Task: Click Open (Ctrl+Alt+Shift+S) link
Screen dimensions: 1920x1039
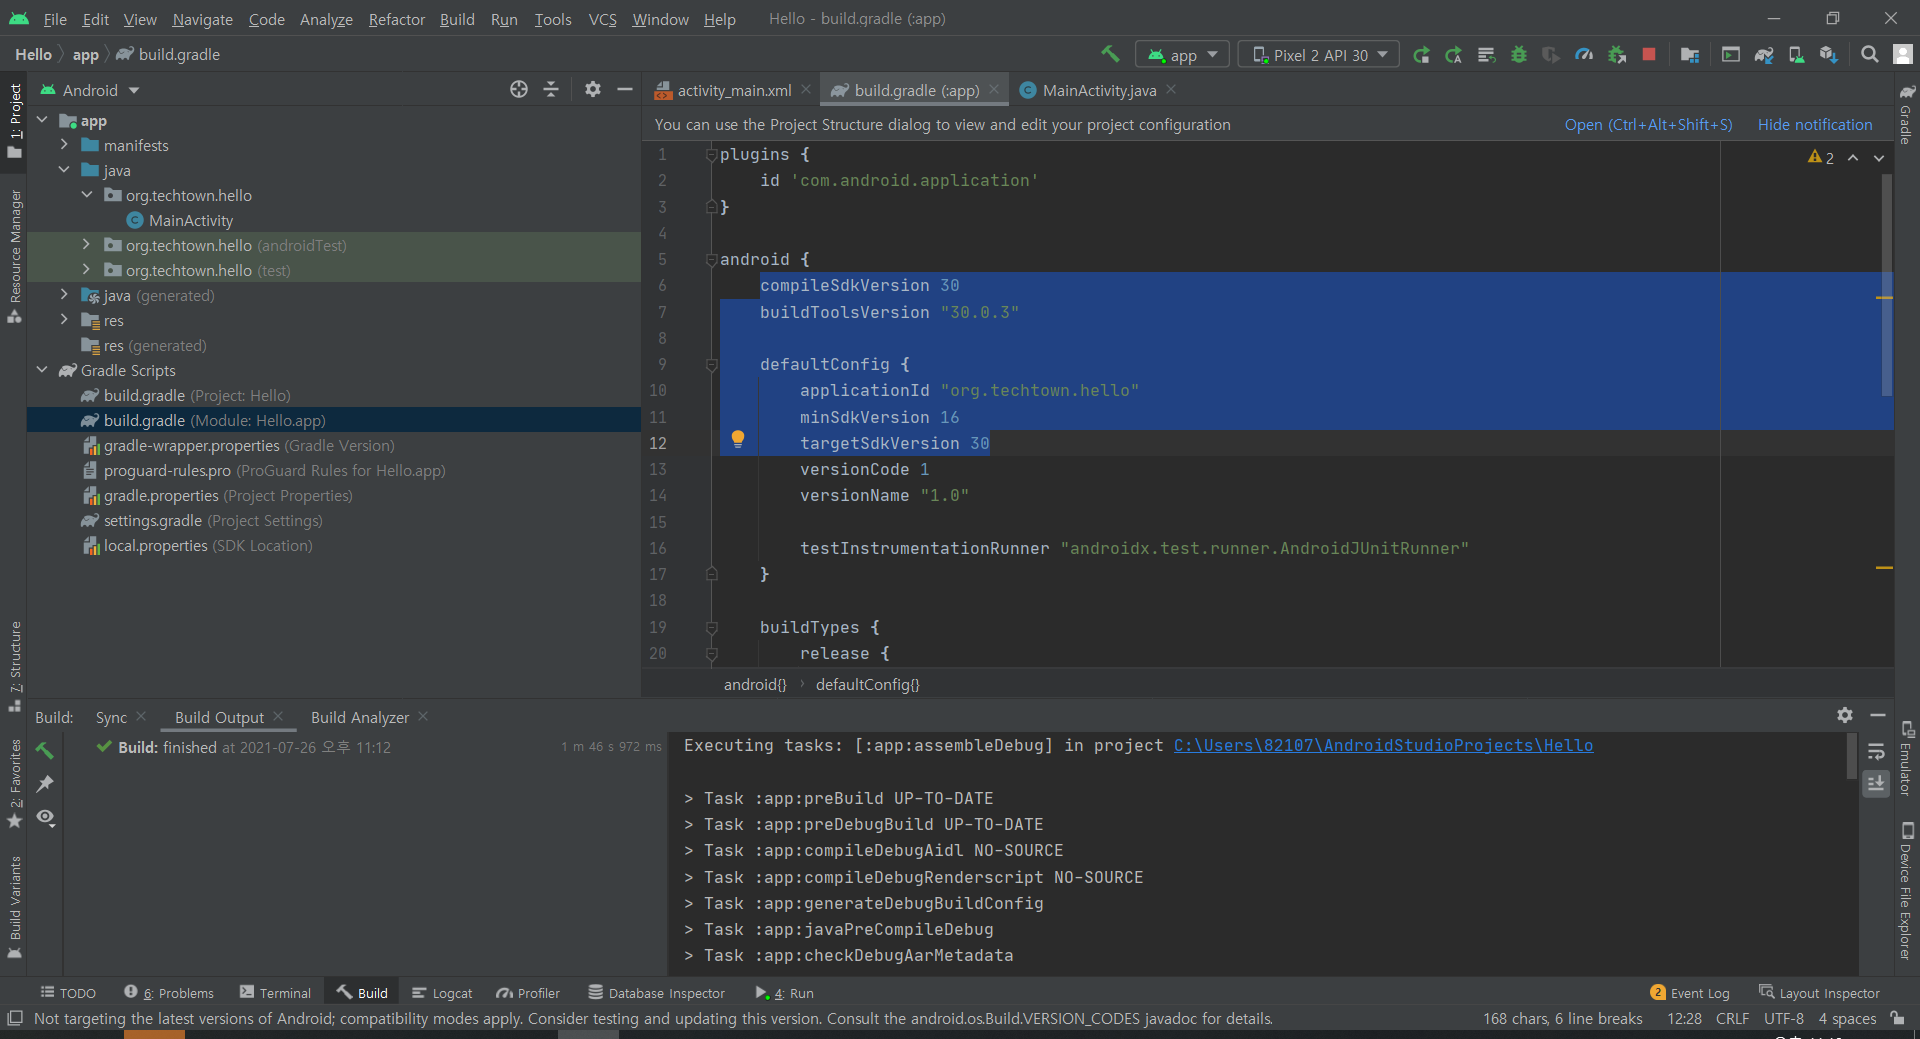Action: pyautogui.click(x=1648, y=124)
